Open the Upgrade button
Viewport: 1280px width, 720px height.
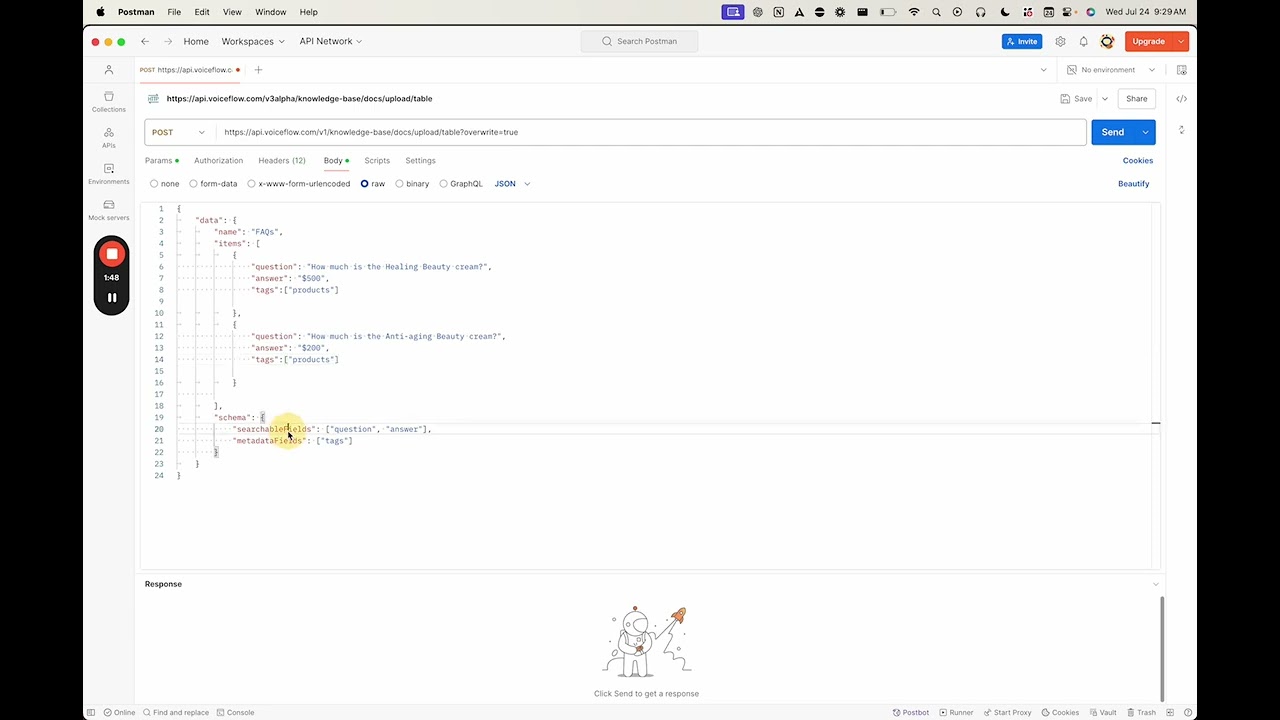click(1149, 41)
